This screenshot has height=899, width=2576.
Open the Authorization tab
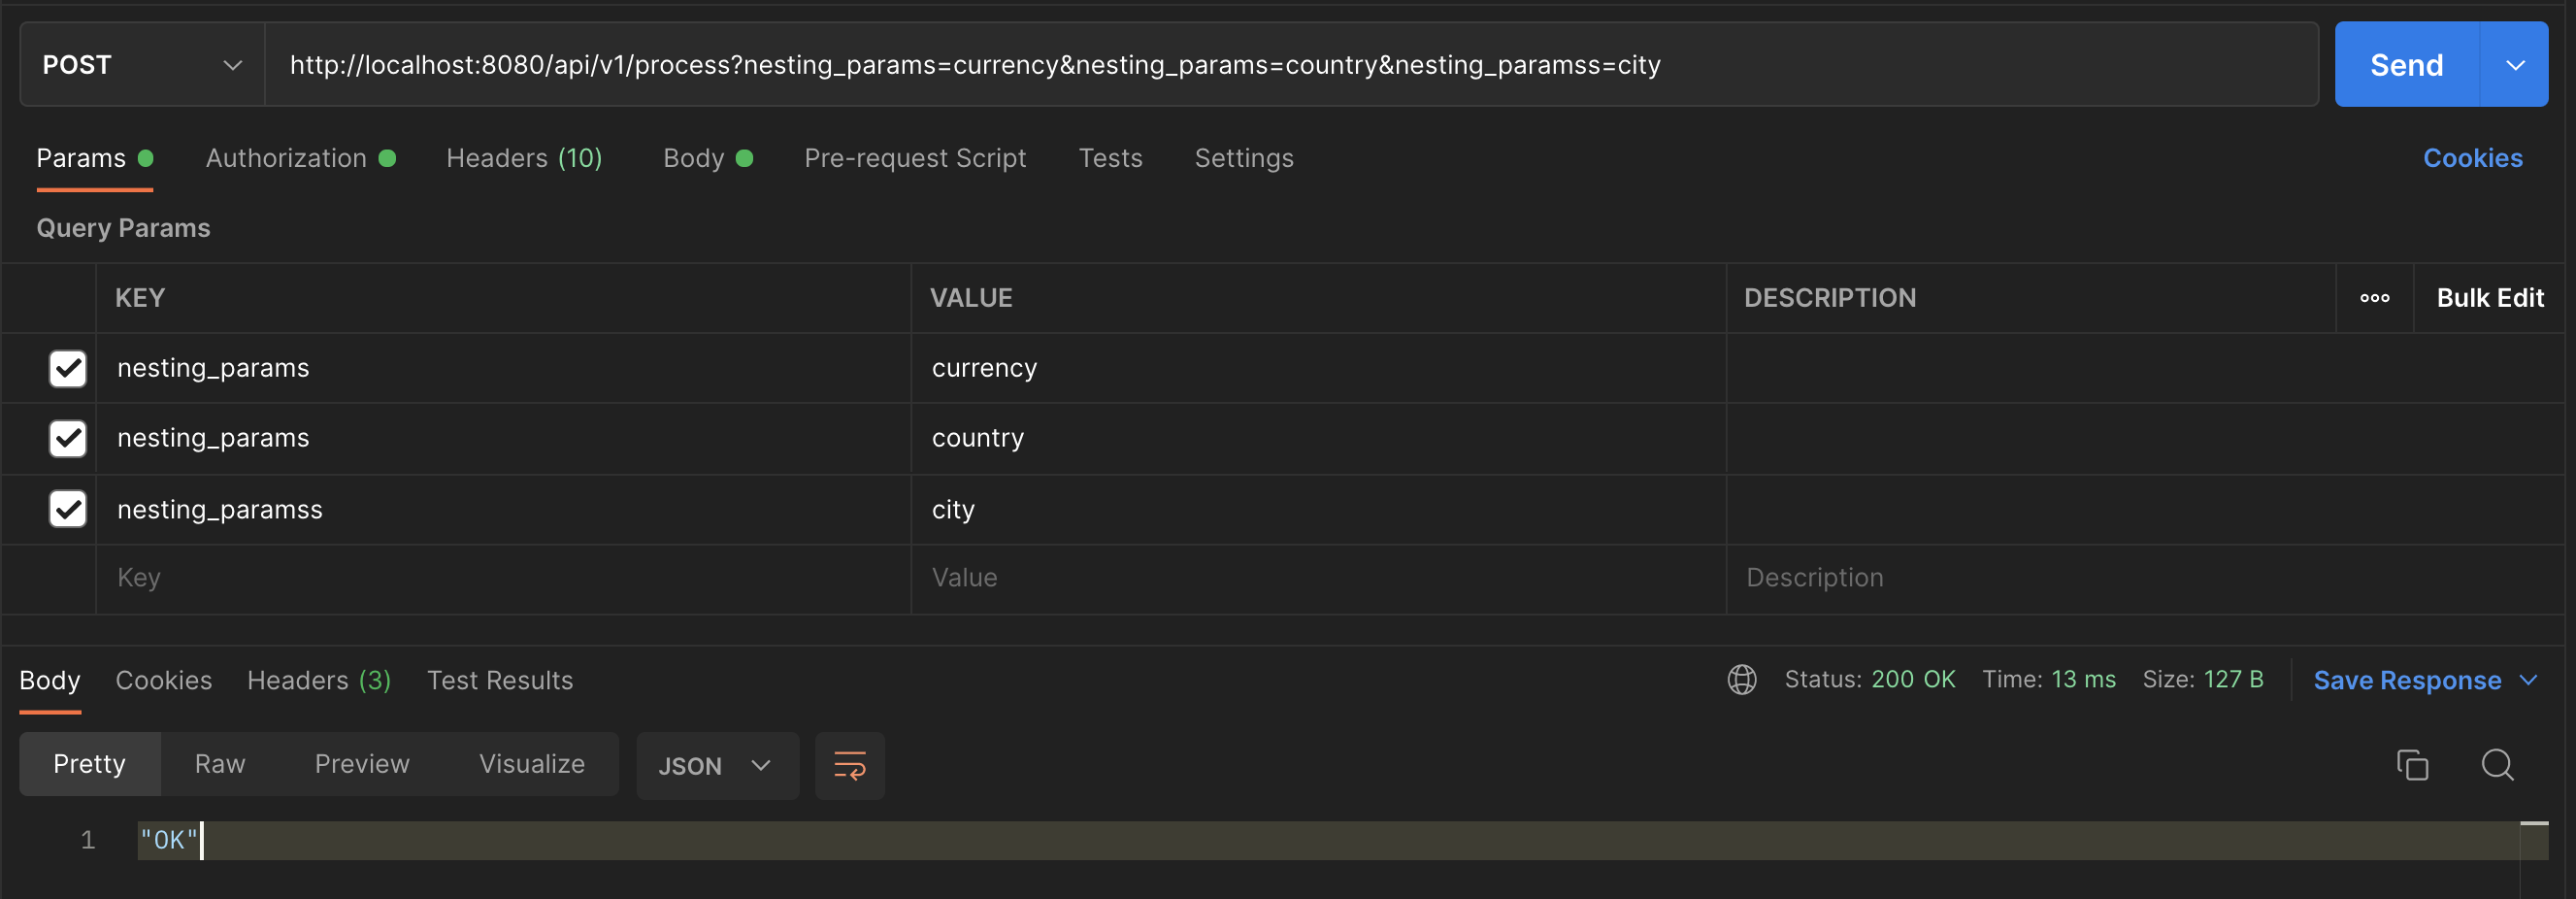click(x=300, y=158)
